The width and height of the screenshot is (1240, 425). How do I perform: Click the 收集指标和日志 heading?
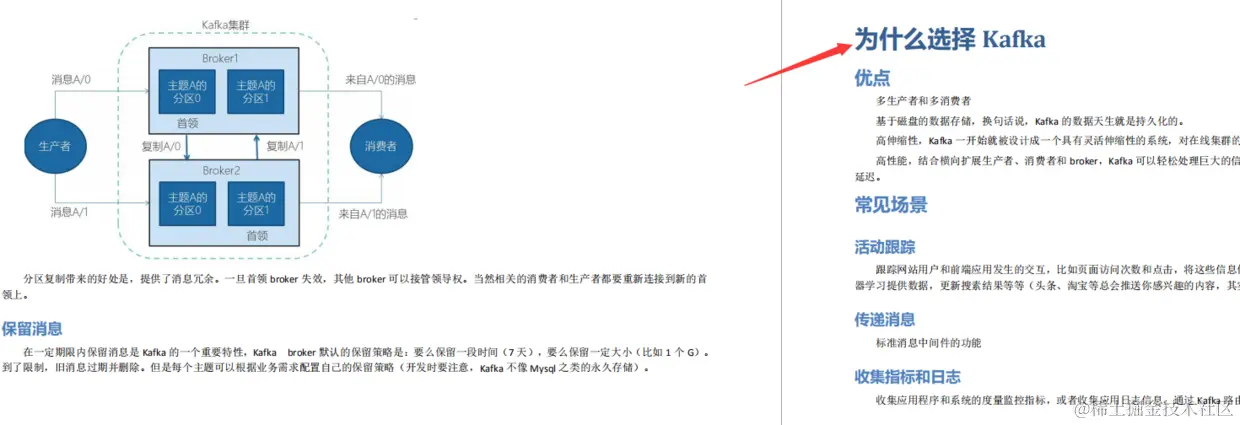coord(907,377)
